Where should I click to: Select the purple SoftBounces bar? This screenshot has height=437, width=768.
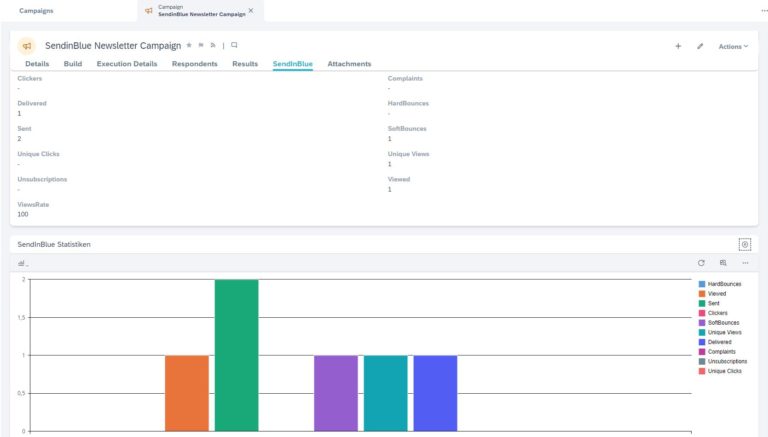tap(336, 393)
